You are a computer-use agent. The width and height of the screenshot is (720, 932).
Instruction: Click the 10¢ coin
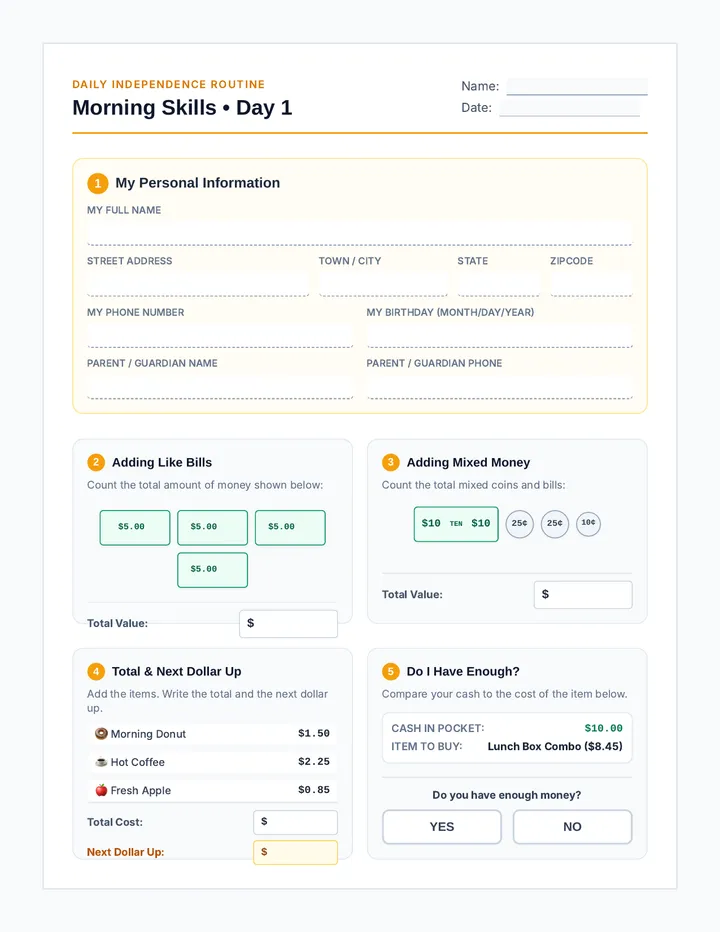588,524
